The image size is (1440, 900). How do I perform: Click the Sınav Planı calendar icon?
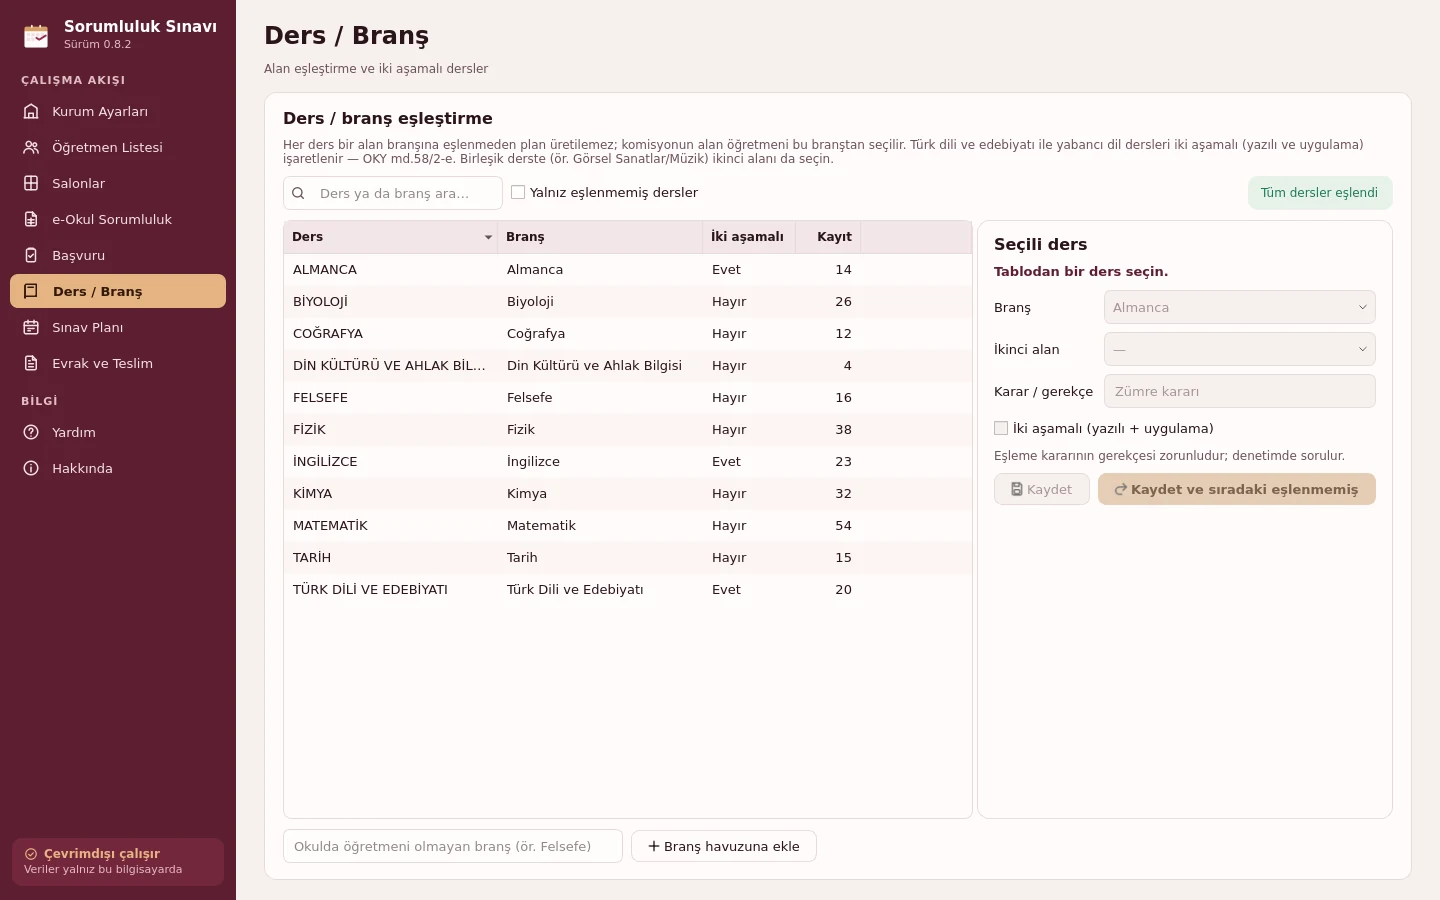click(31, 327)
